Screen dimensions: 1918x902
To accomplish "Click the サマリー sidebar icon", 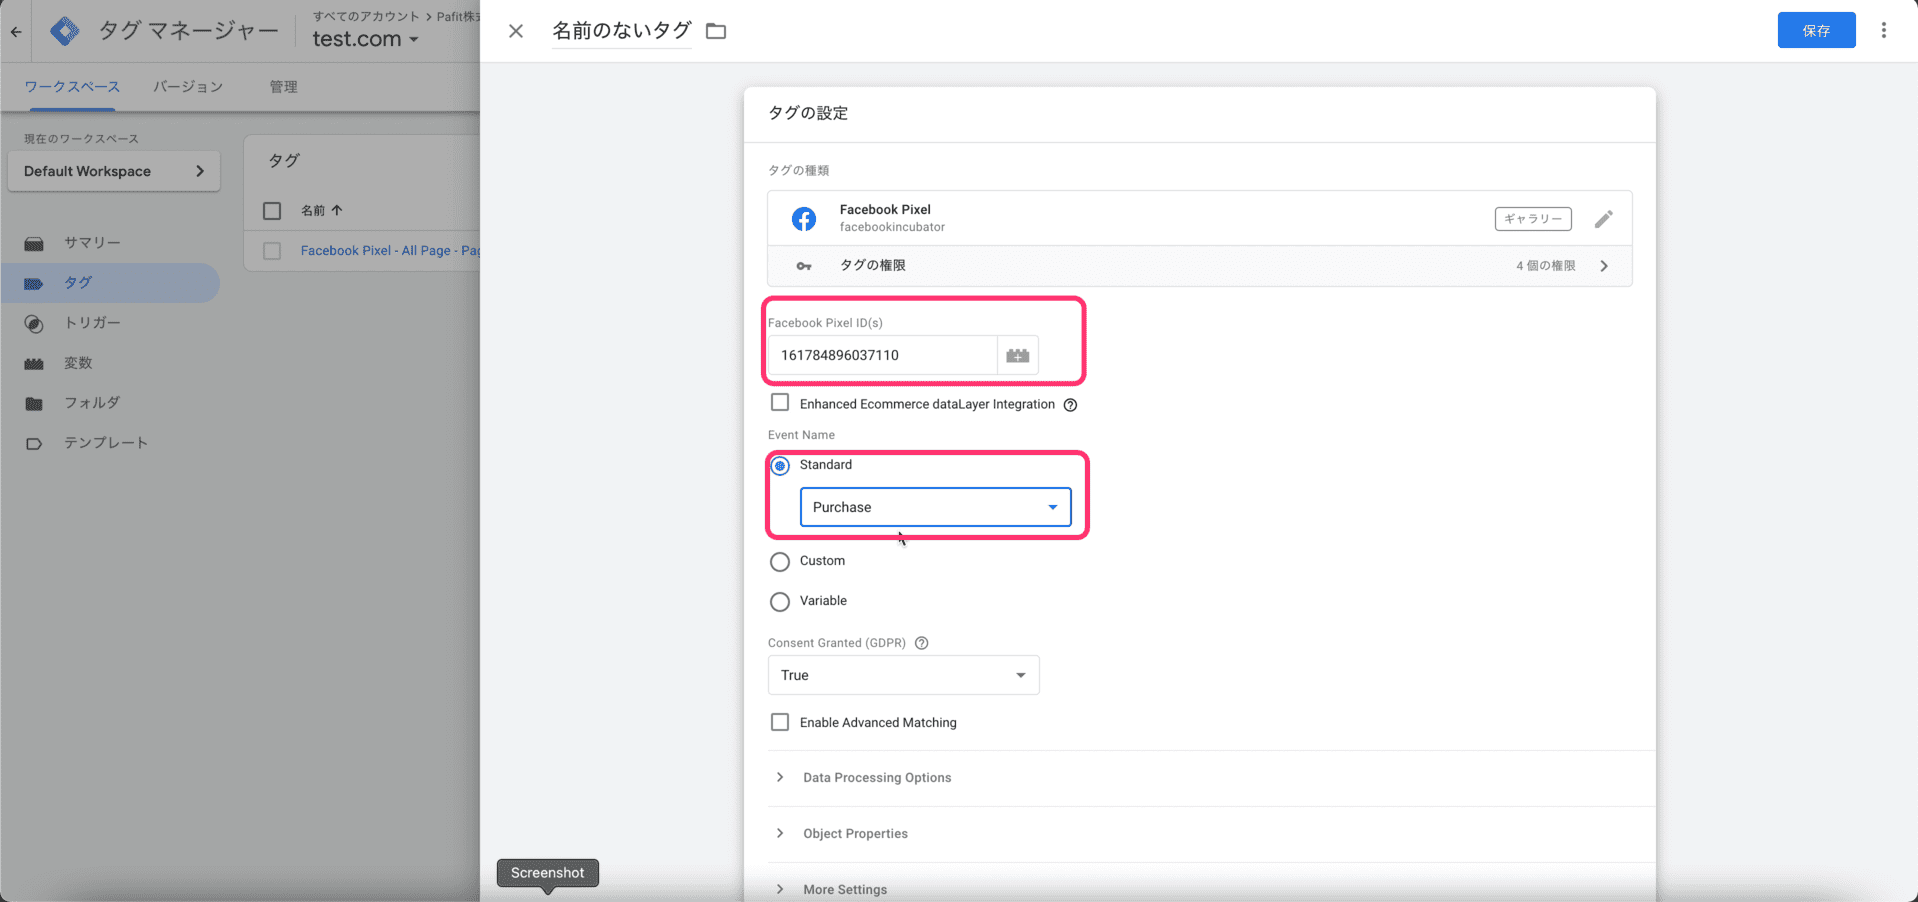I will coord(34,243).
